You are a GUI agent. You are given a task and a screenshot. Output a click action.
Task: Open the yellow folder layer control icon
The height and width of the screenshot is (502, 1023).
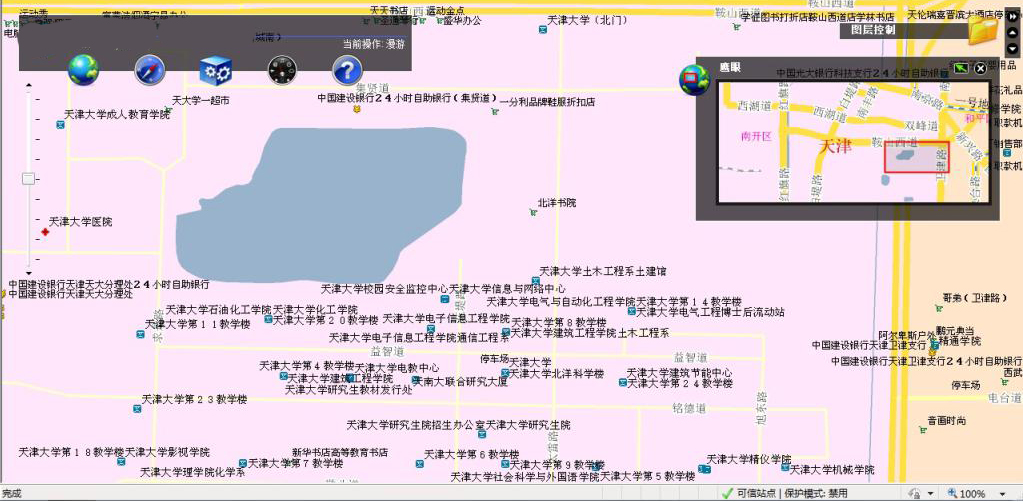pyautogui.click(x=983, y=29)
